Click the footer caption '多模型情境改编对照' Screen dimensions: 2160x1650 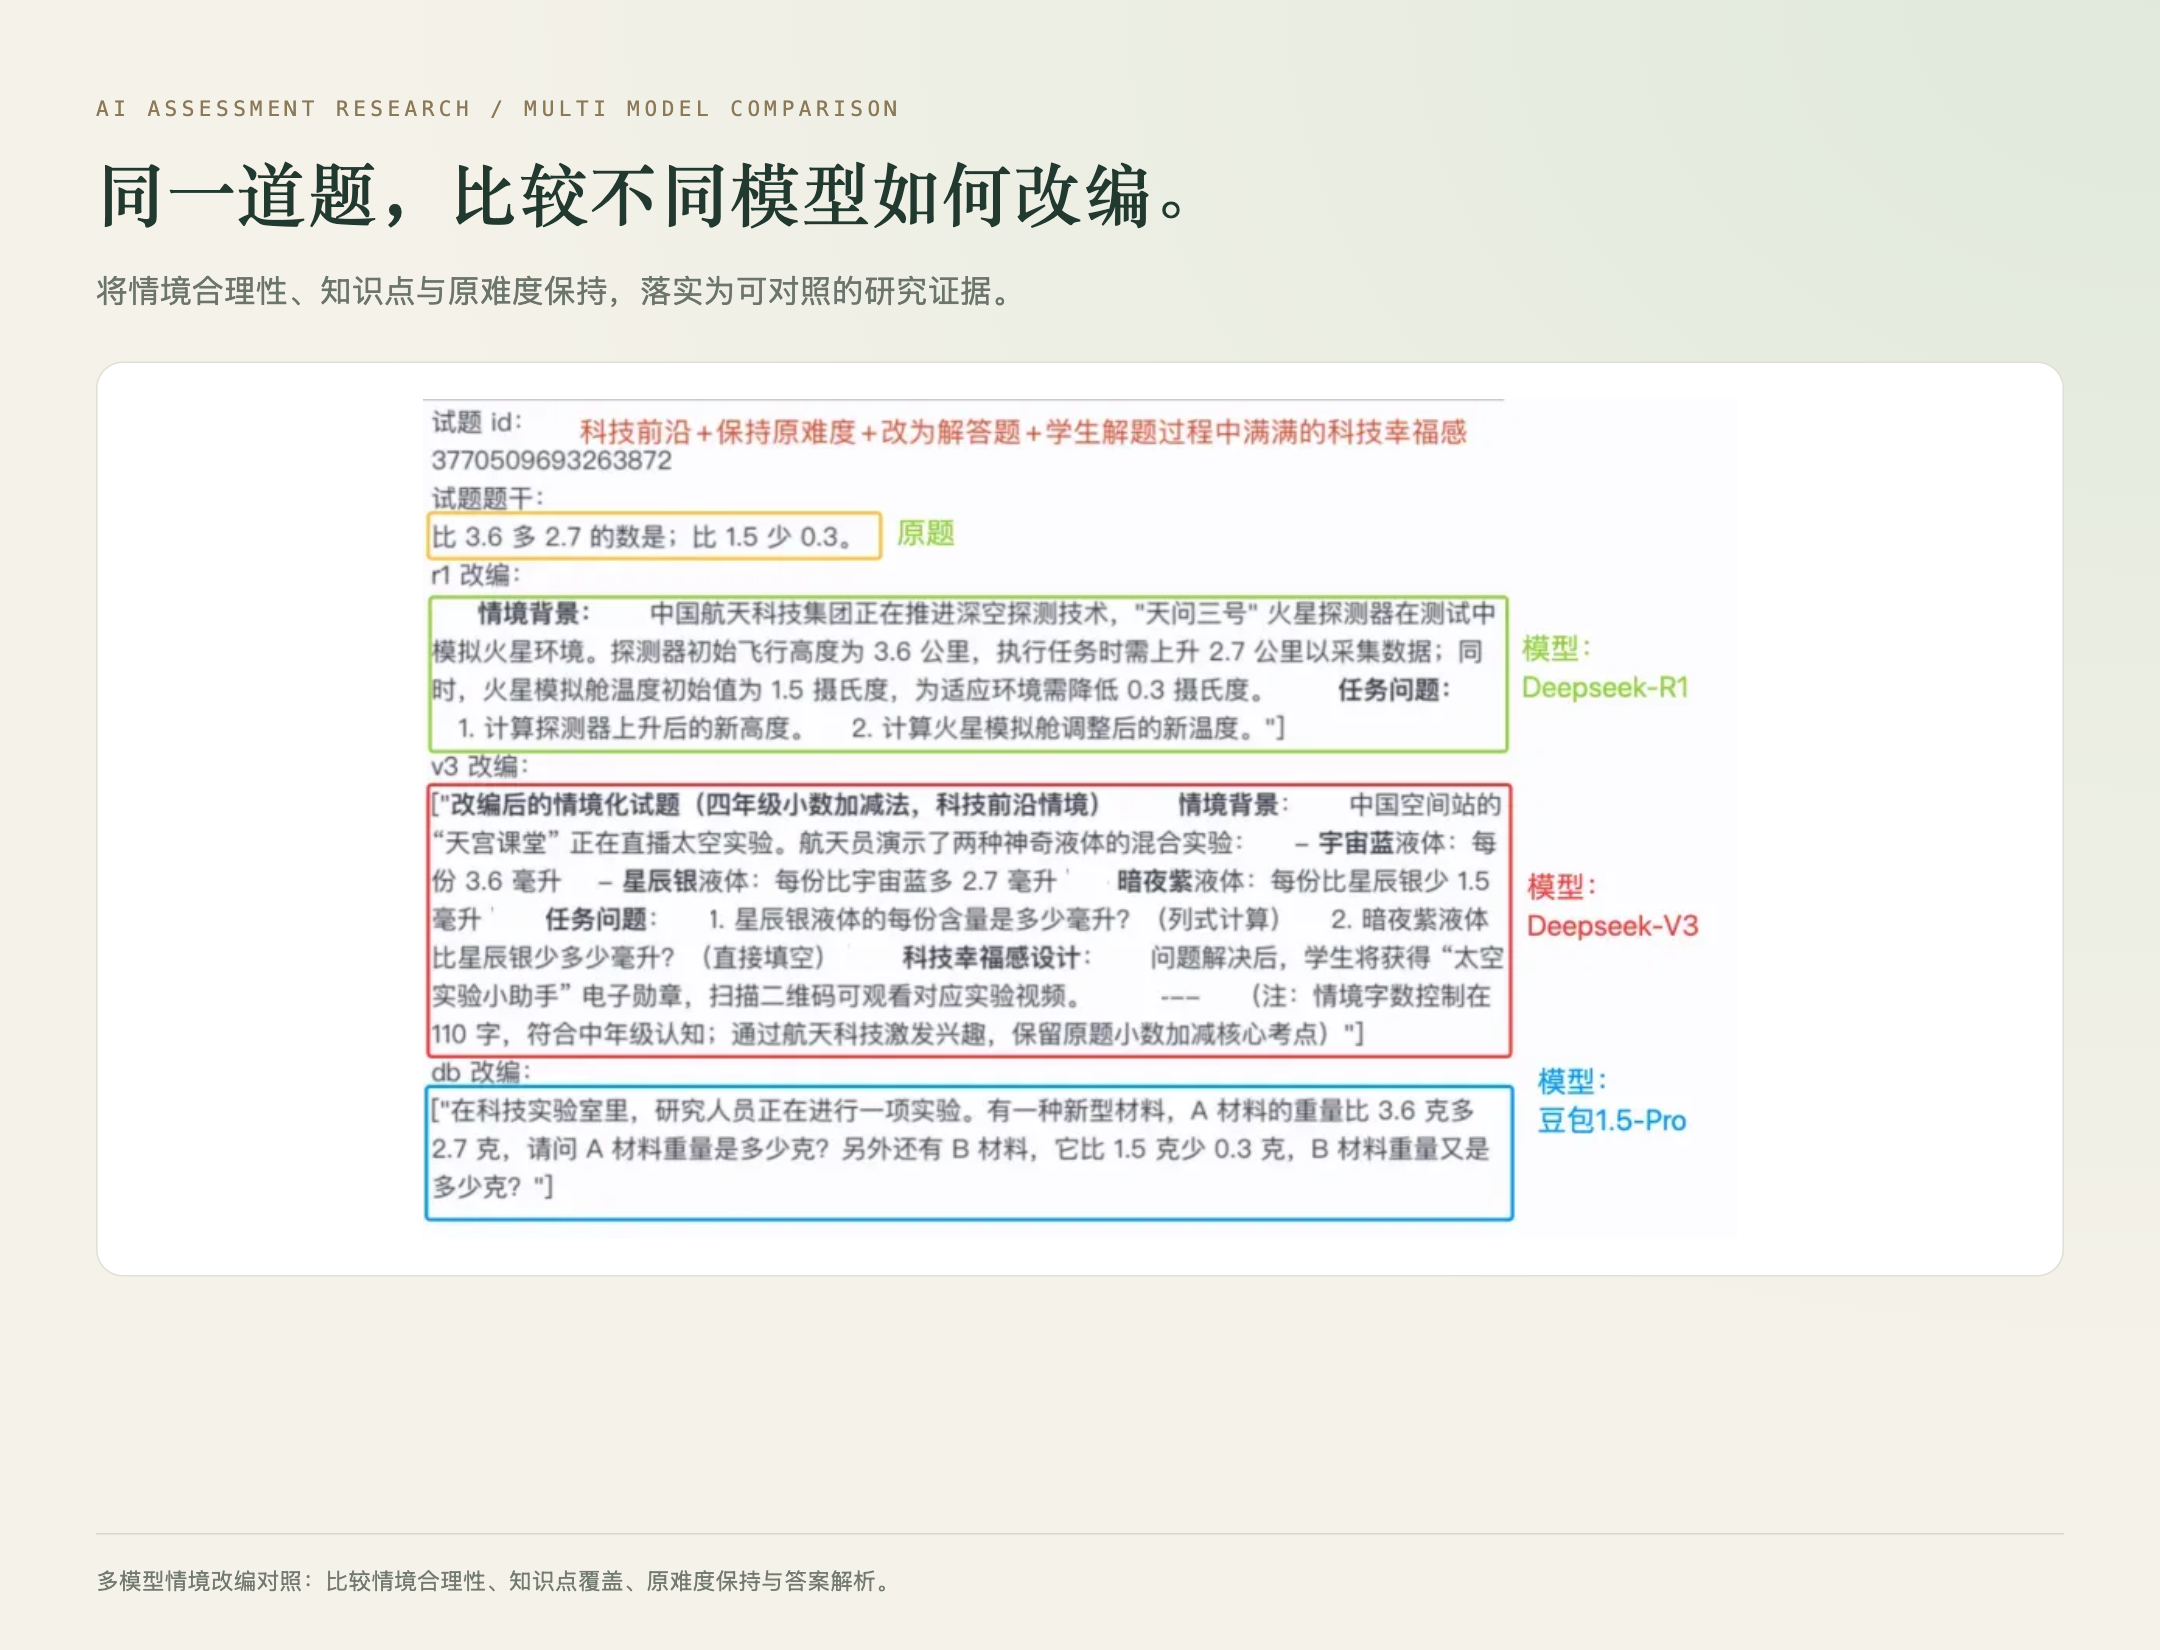click(x=494, y=1581)
